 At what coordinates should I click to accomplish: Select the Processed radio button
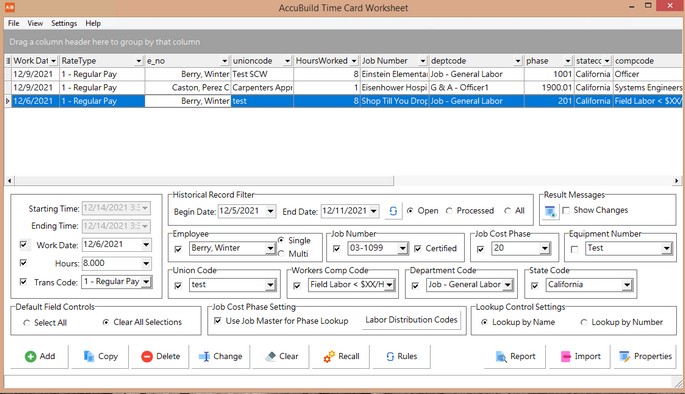click(x=449, y=211)
